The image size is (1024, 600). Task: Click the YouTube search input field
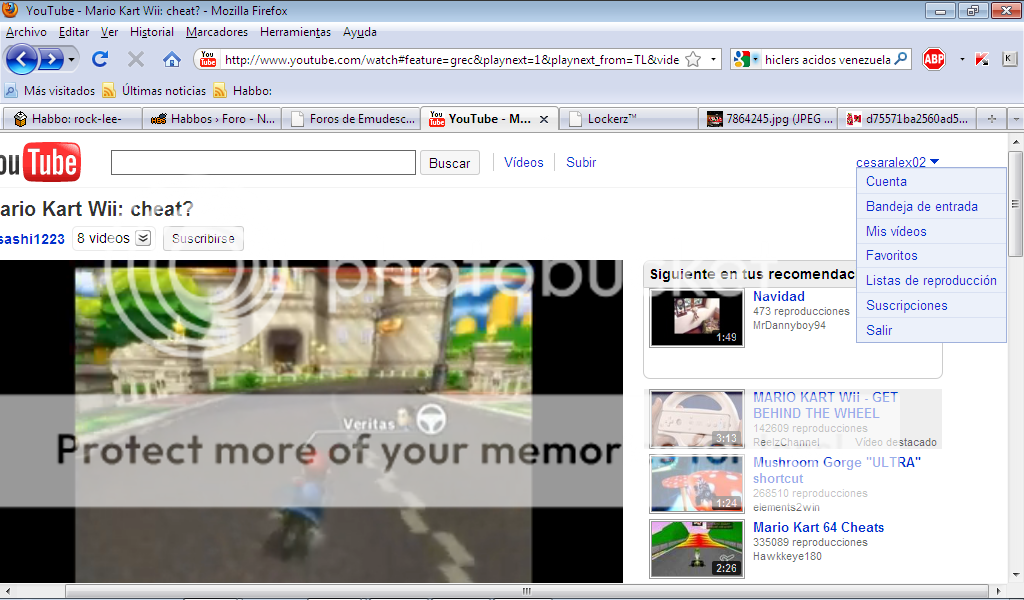263,163
